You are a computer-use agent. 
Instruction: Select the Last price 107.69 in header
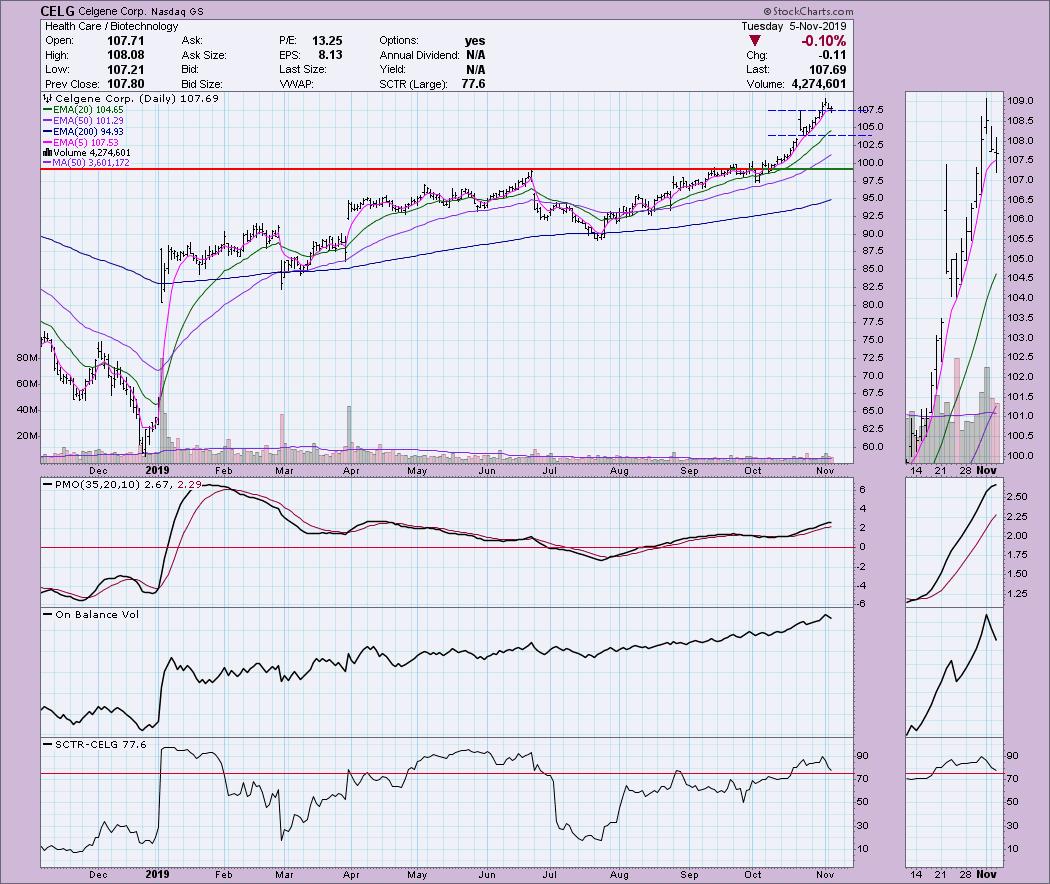pyautogui.click(x=828, y=70)
